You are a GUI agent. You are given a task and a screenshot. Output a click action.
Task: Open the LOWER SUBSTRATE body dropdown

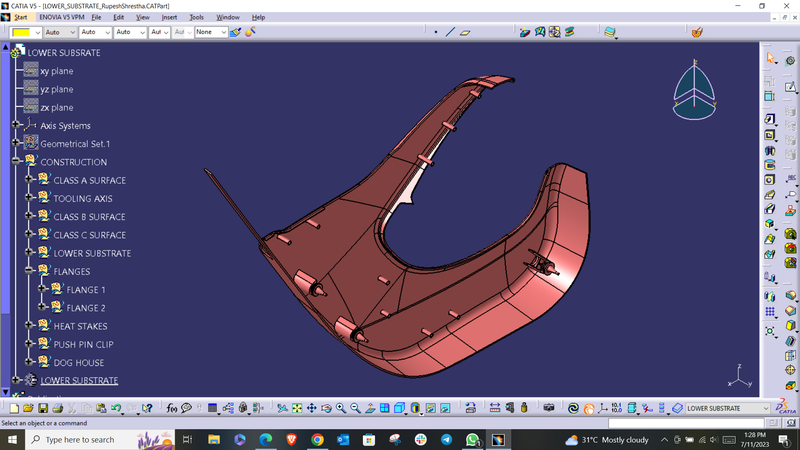click(x=727, y=408)
